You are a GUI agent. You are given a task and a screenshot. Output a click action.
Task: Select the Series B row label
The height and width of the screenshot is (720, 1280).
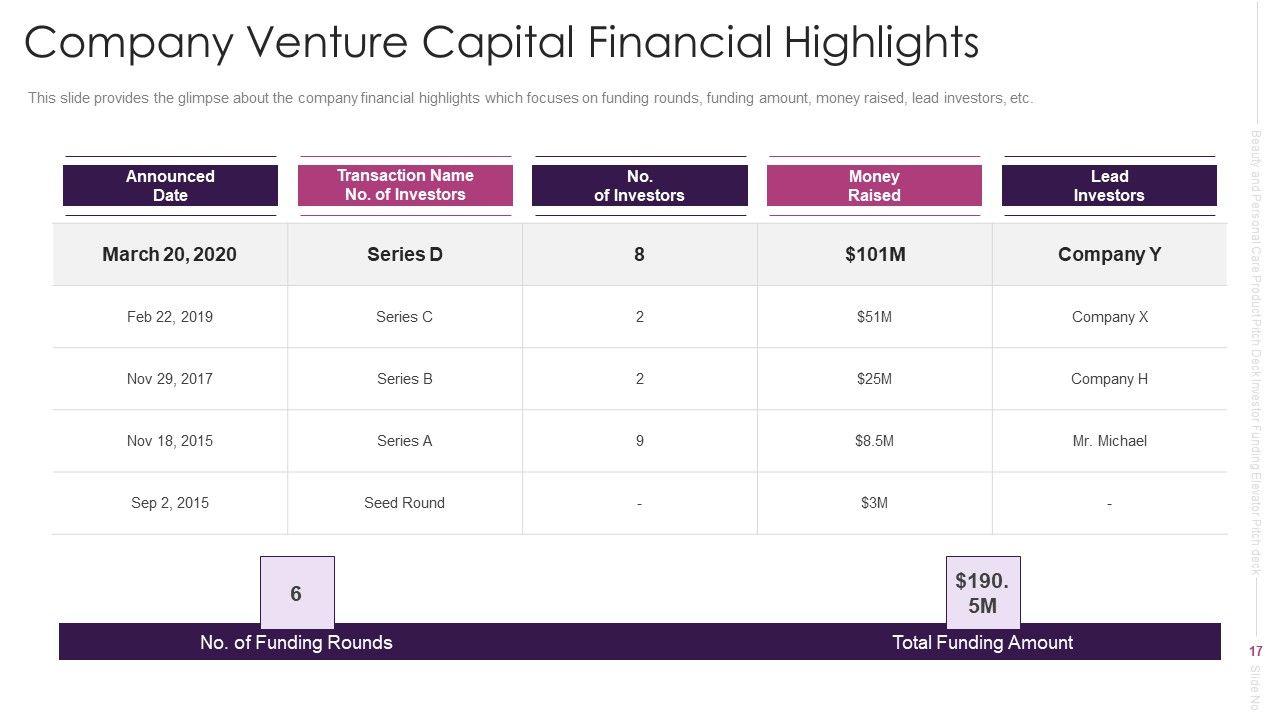tap(405, 379)
